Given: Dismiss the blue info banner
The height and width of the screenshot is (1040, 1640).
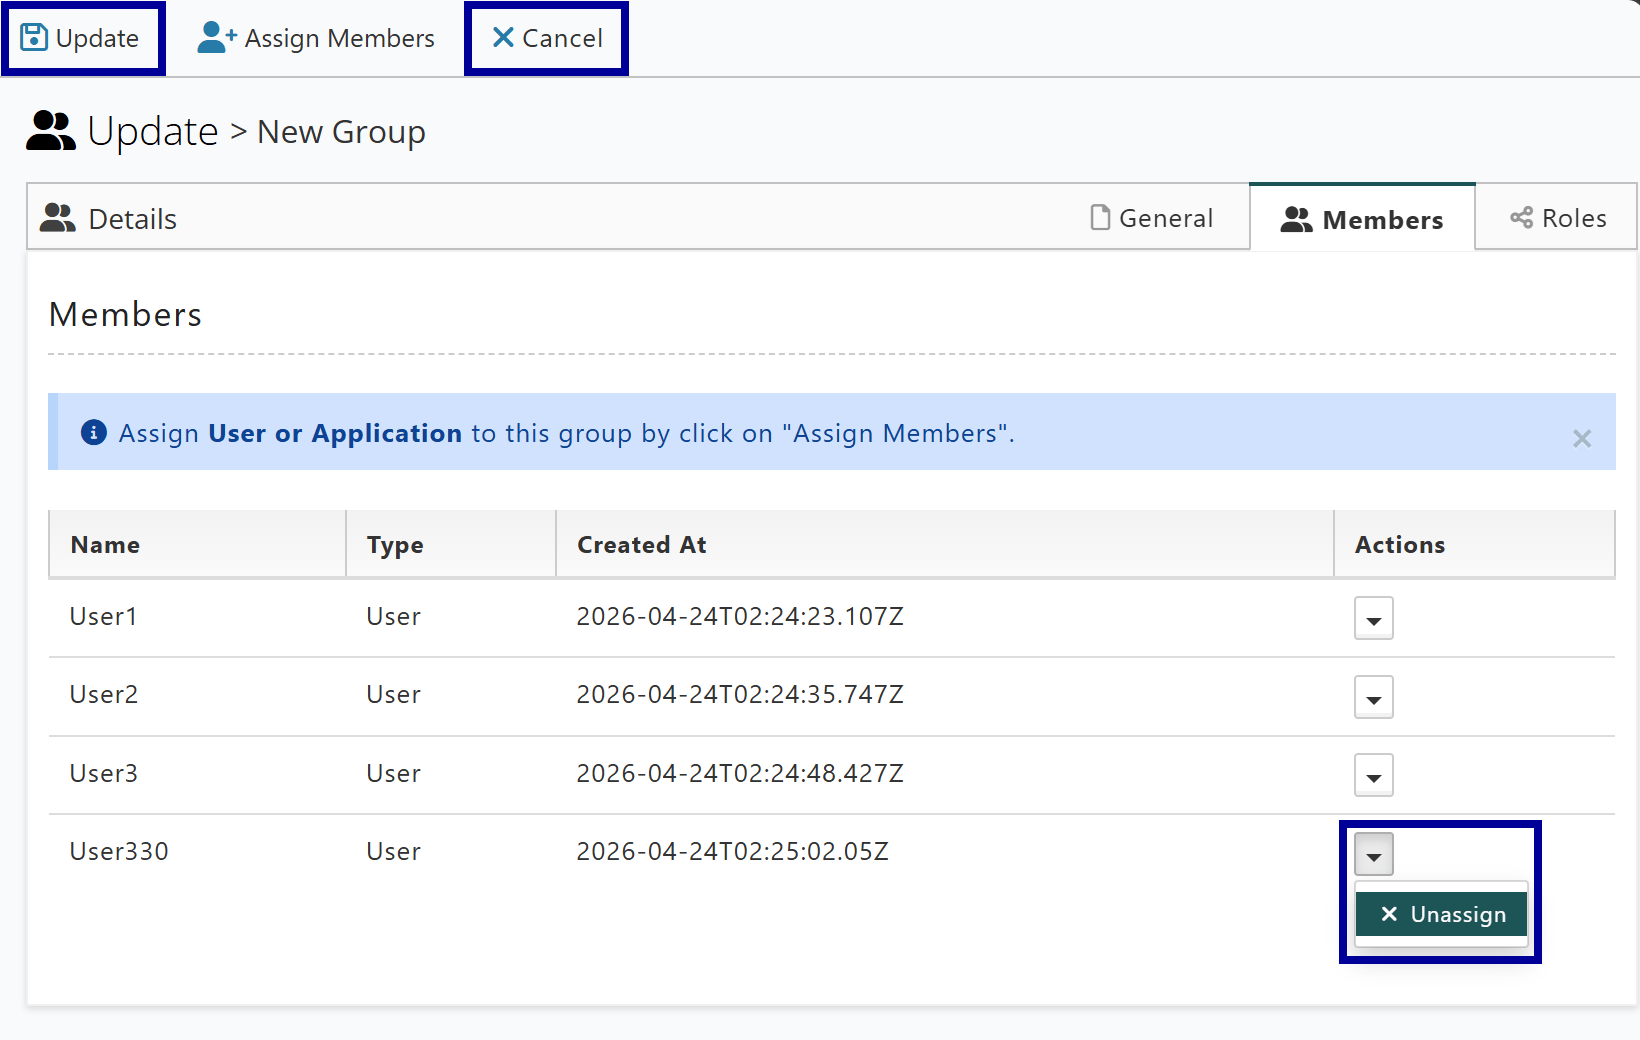Looking at the screenshot, I should point(1582,438).
